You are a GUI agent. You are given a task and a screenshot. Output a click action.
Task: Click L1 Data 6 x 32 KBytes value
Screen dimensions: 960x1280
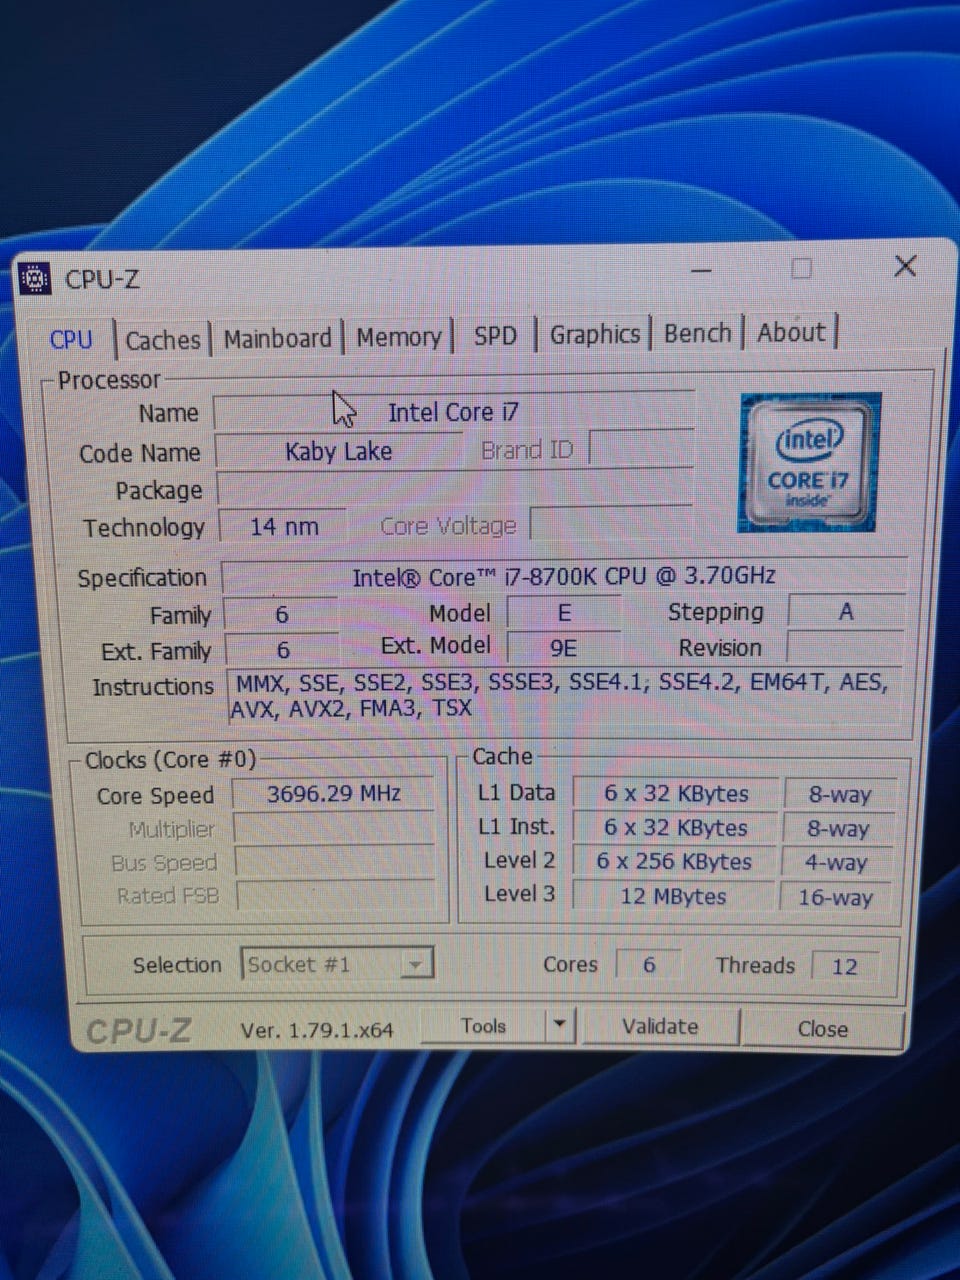[x=676, y=794]
